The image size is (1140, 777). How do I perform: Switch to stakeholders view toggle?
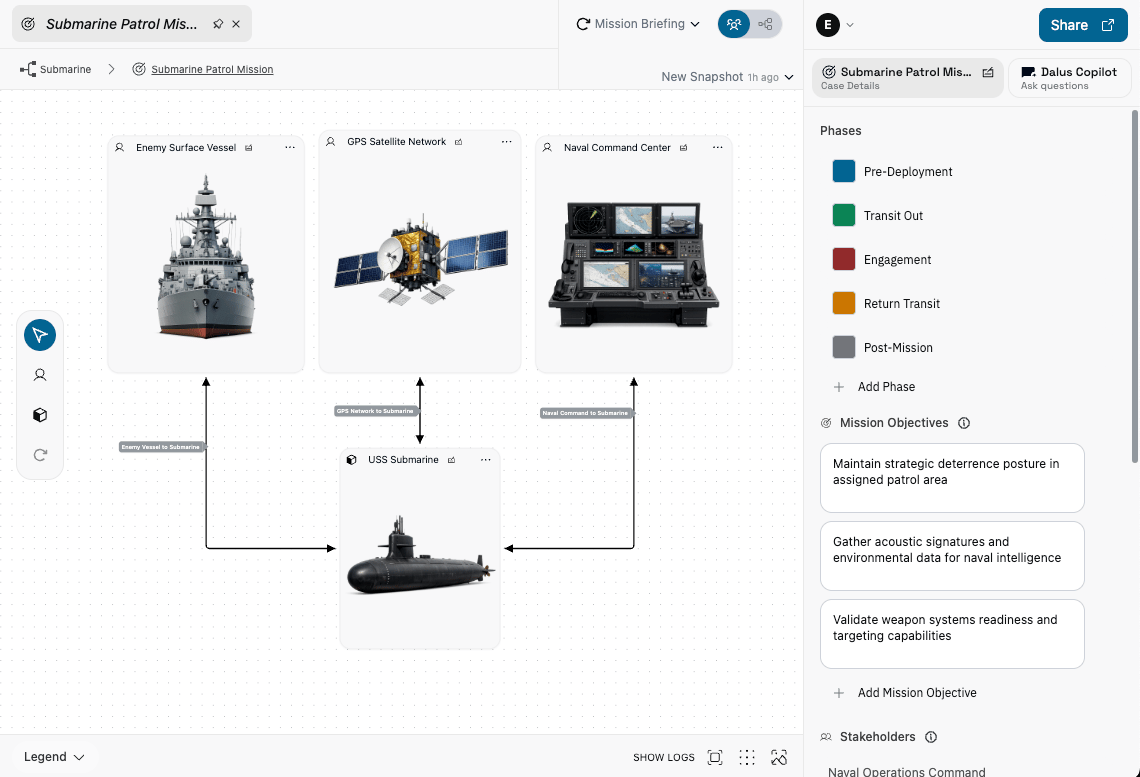[734, 24]
